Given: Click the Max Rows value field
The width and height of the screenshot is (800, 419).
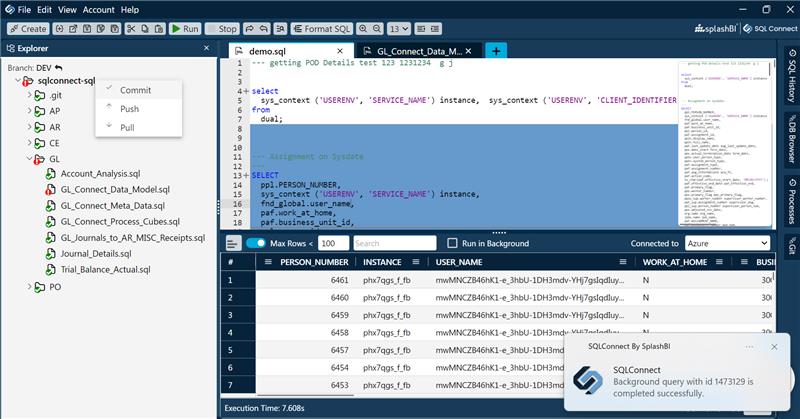Looking at the screenshot, I should click(x=333, y=243).
